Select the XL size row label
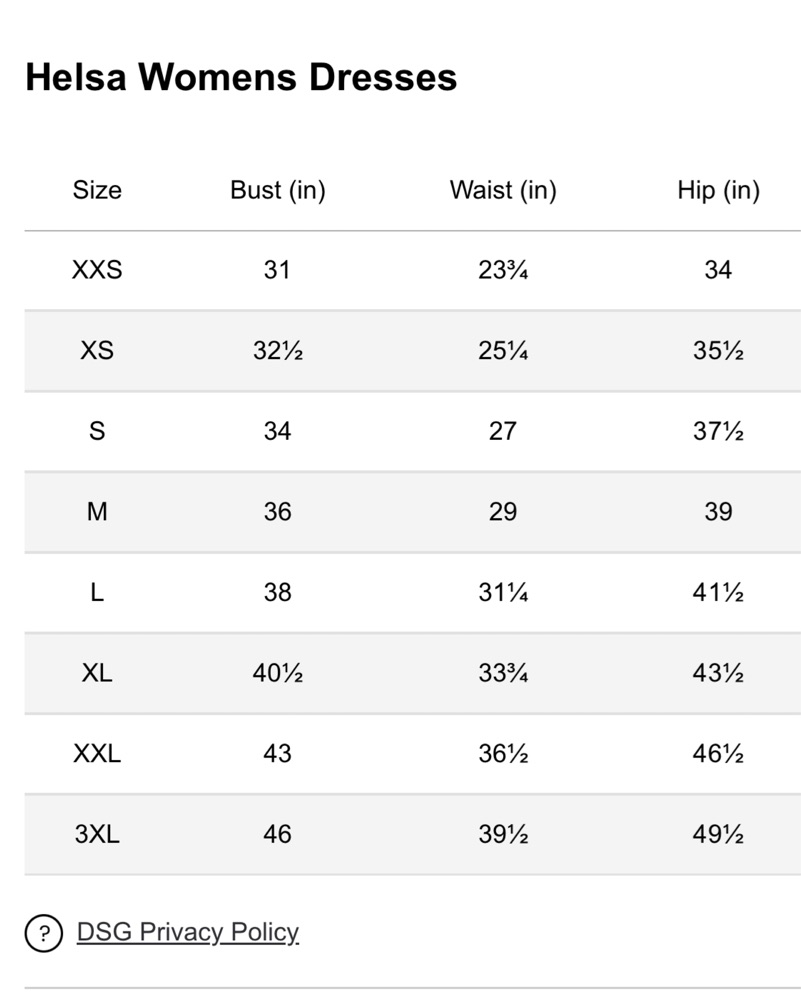The image size is (801, 1000). pos(97,673)
